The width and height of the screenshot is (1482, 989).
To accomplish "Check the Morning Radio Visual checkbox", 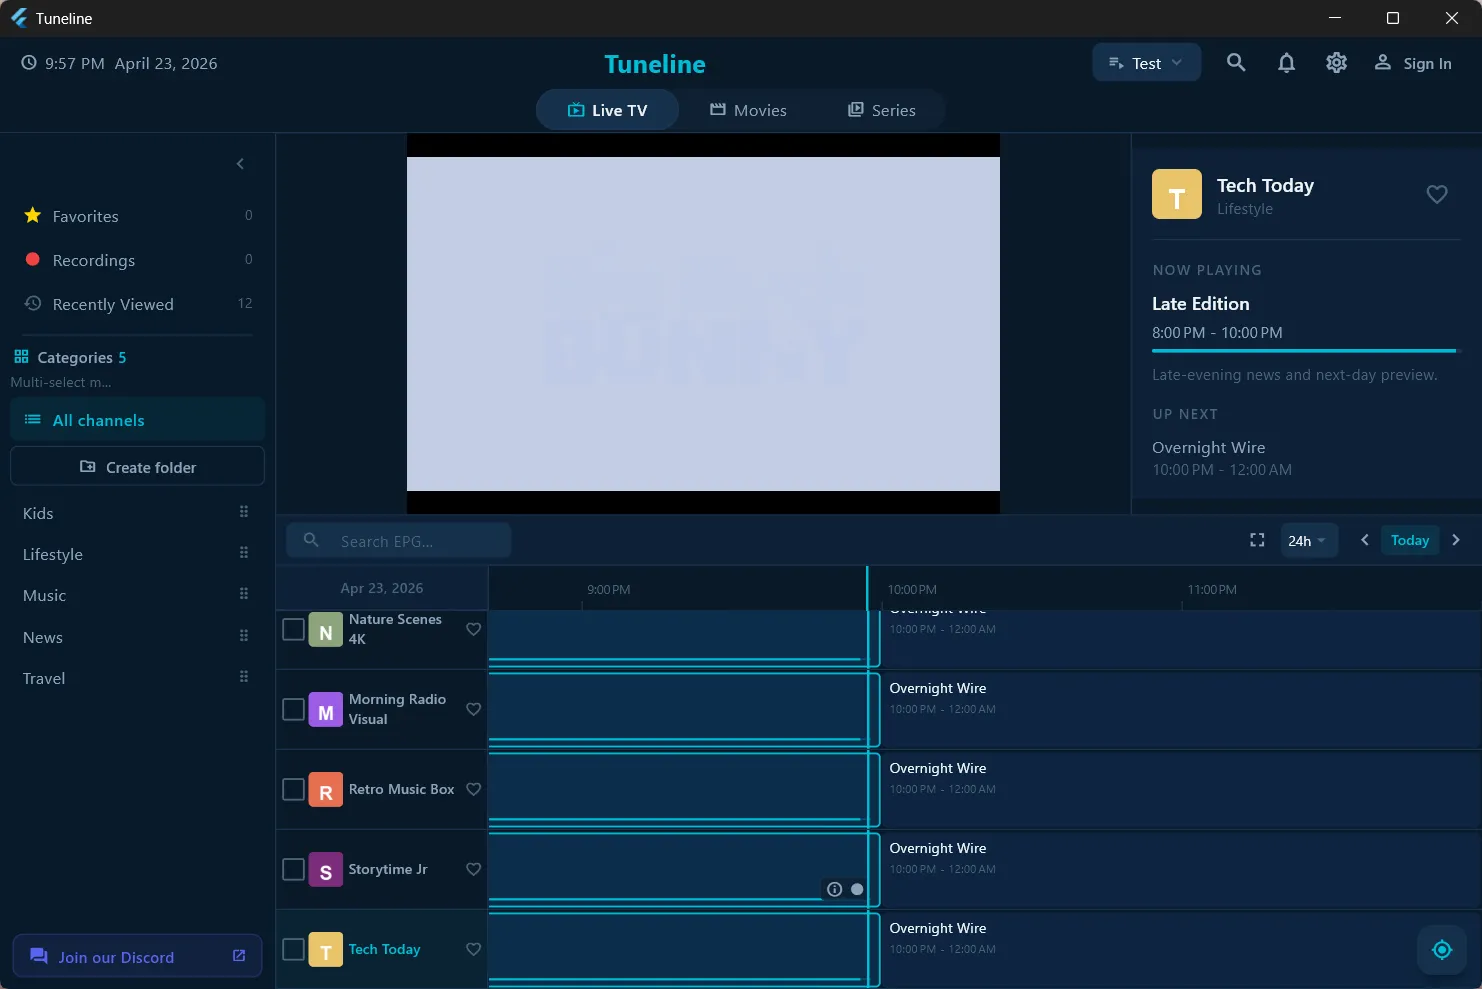I will pos(293,709).
